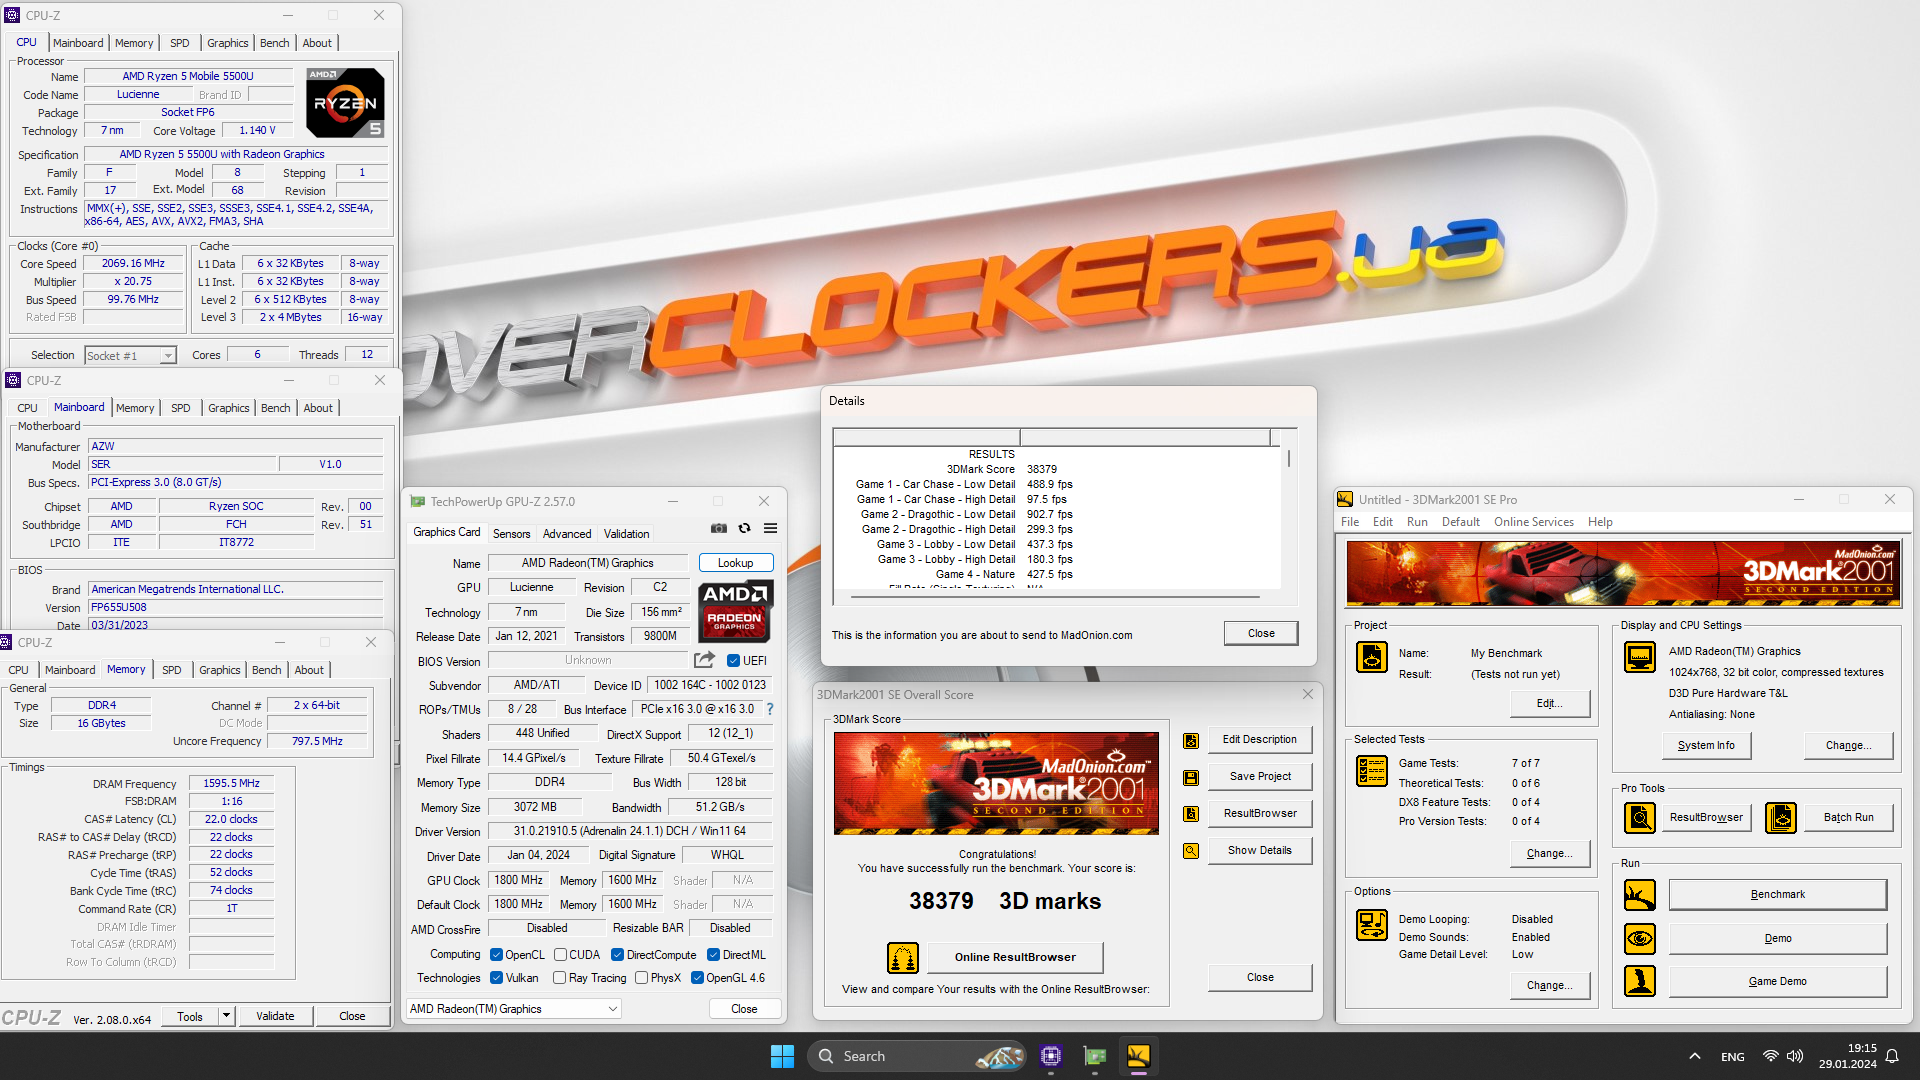Click the ResultBrowser icon in the Overall Score window
Screen dimensions: 1920x1080
(x=1190, y=814)
